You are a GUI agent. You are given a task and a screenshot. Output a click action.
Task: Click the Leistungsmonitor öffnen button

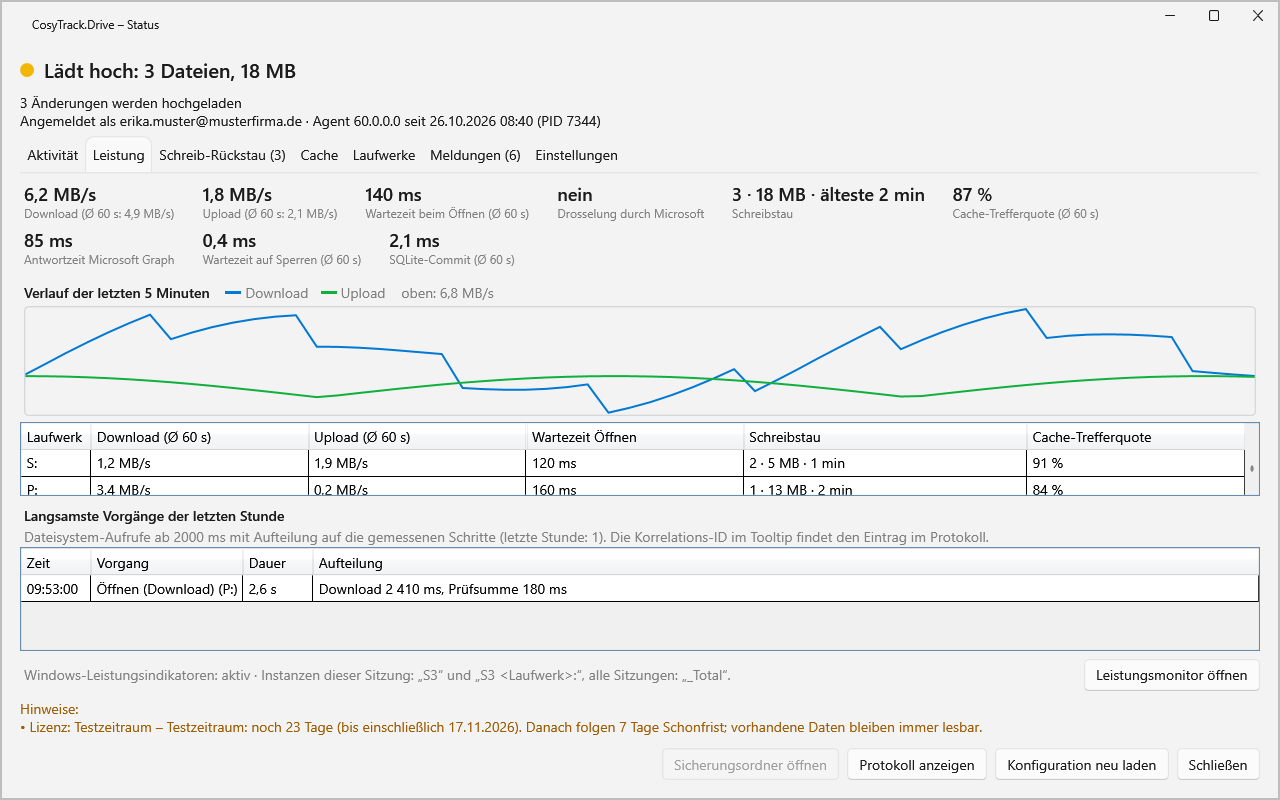click(1172, 675)
